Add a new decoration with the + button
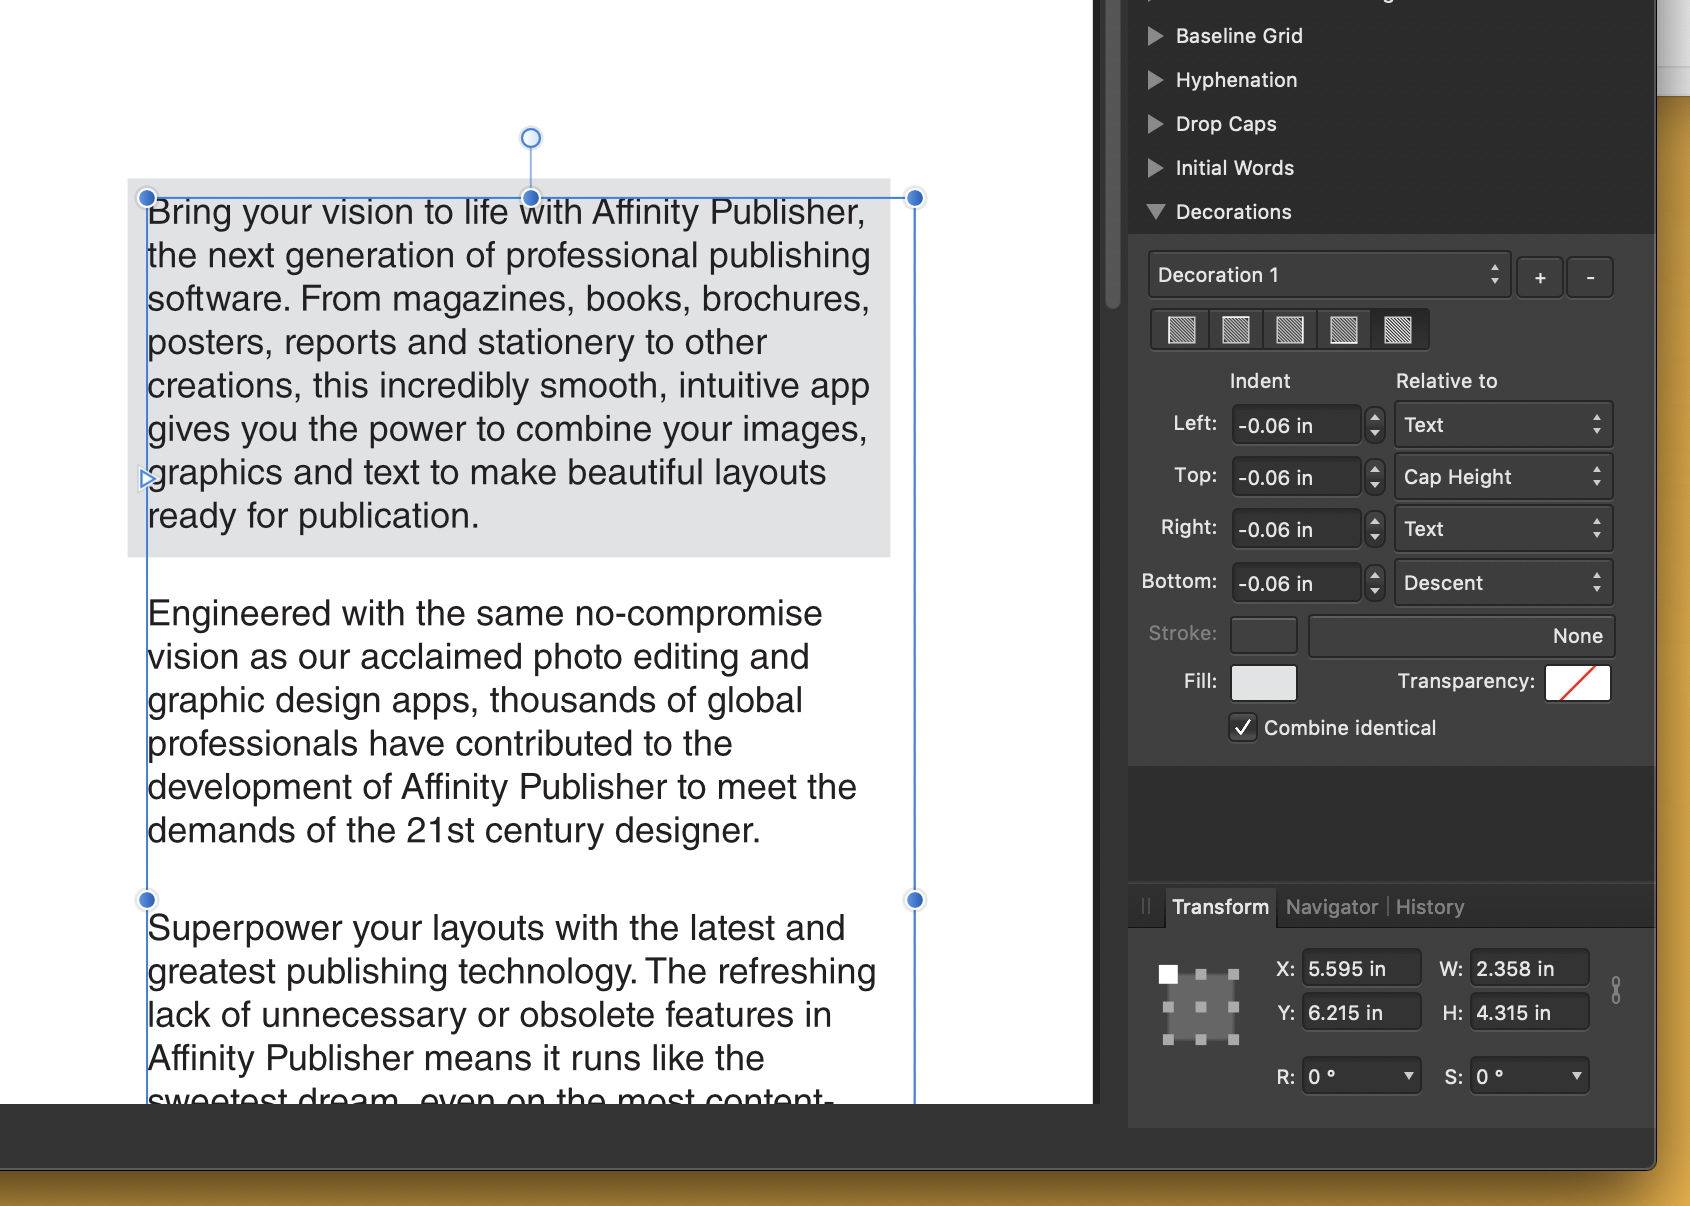The image size is (1690, 1206). 1539,277
